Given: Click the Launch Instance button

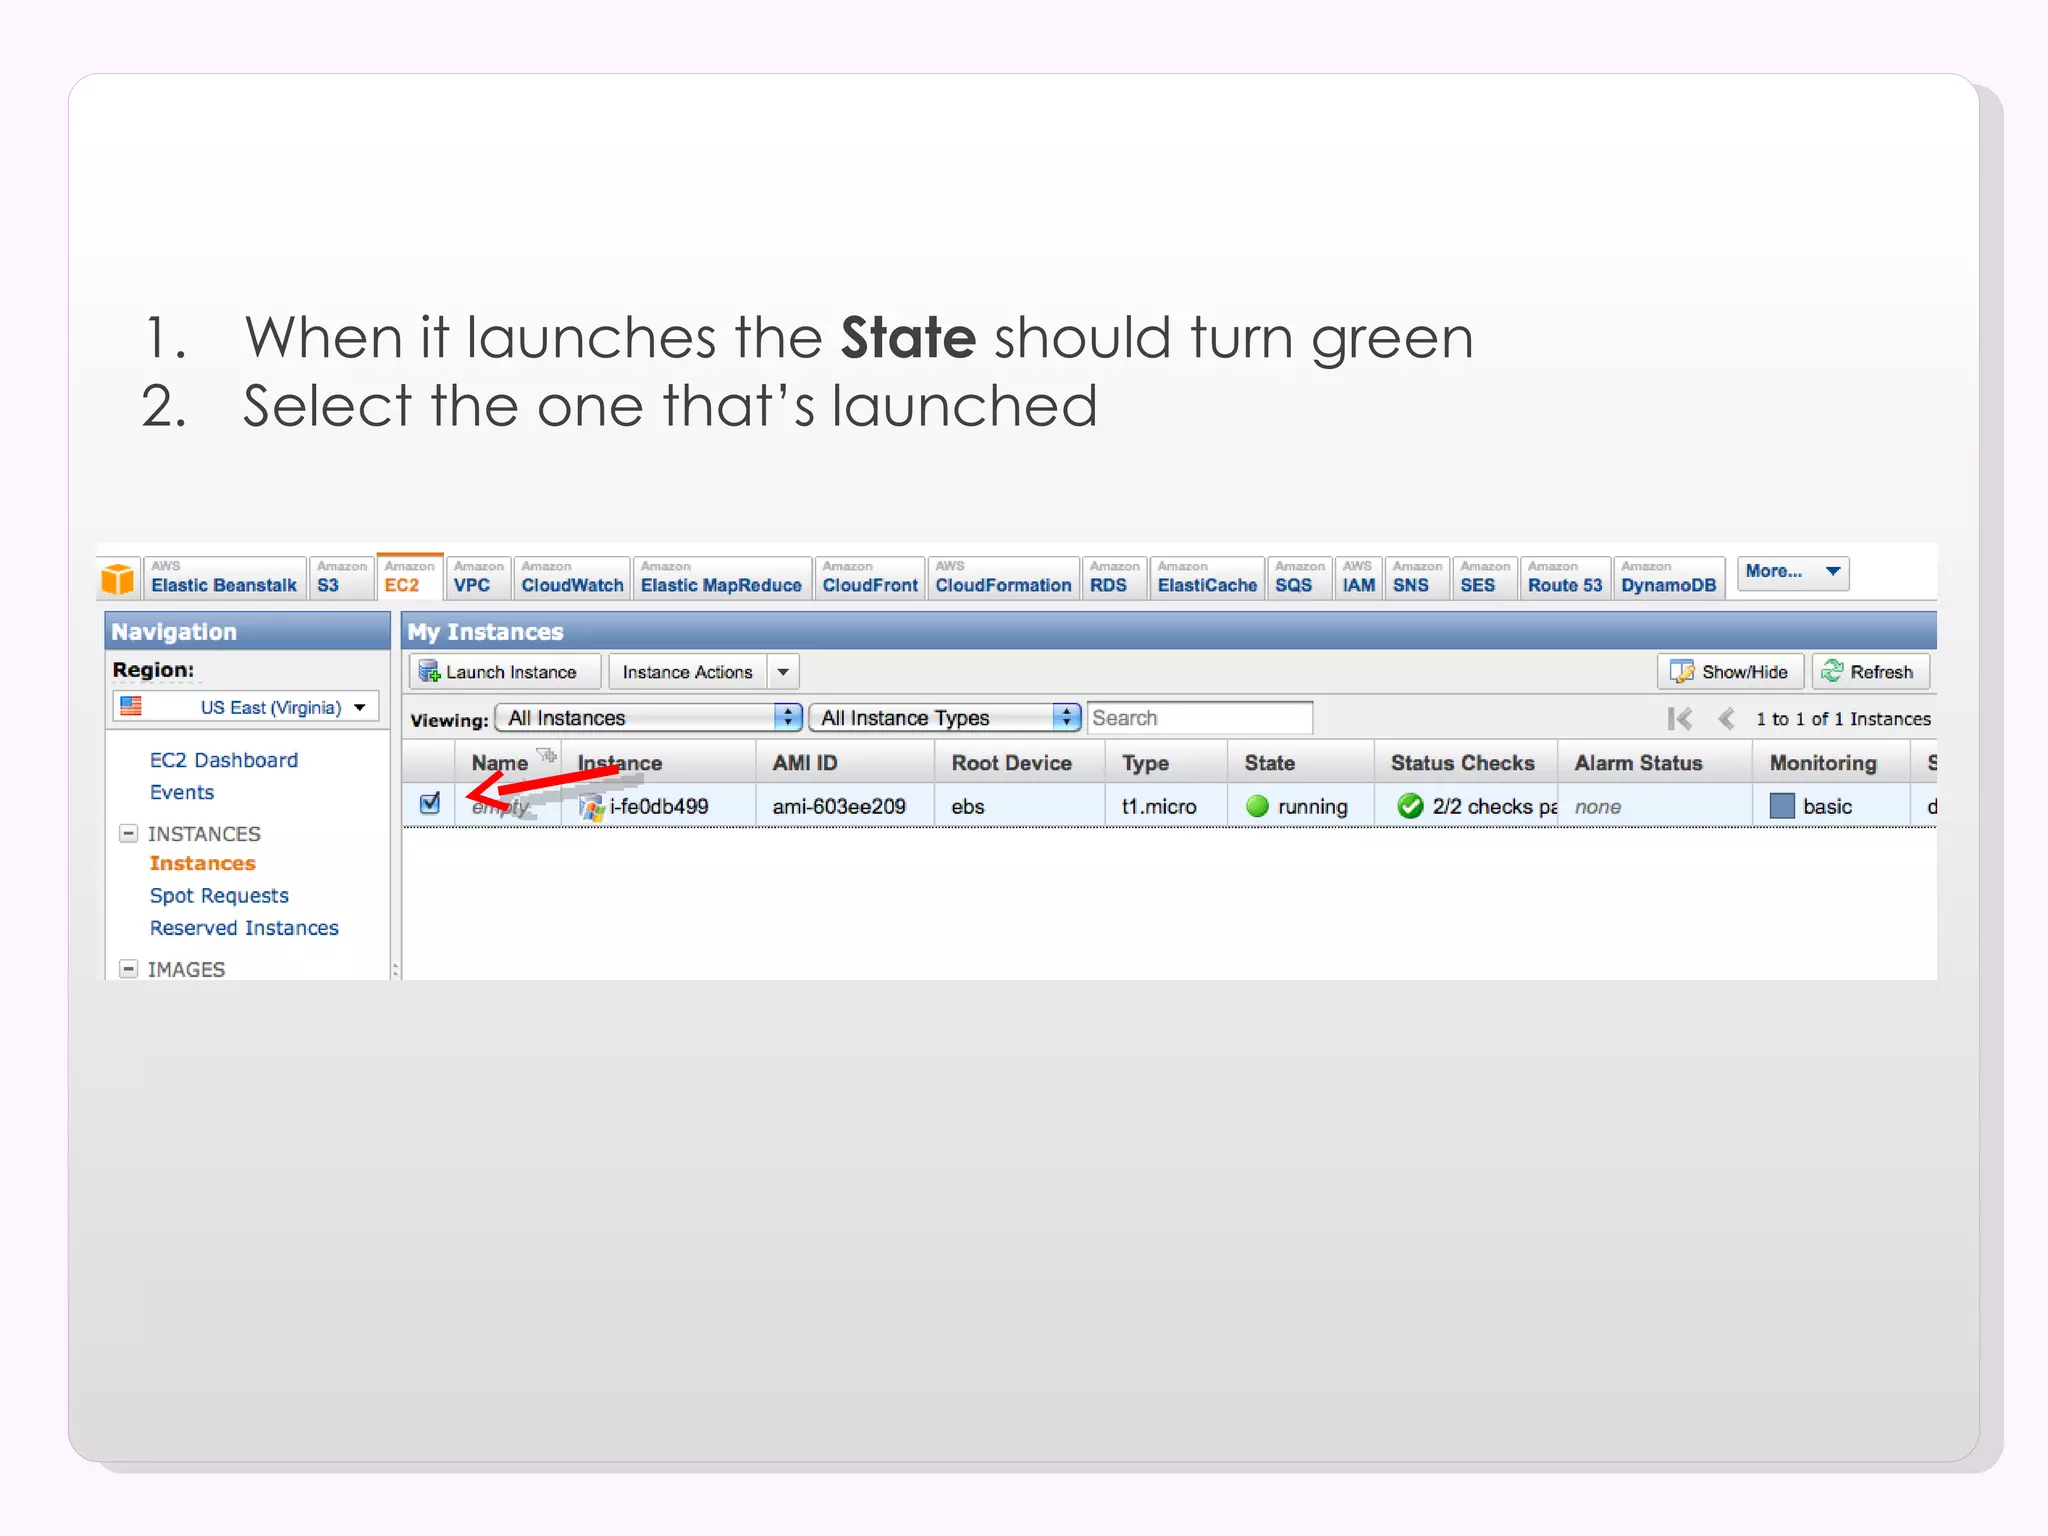Looking at the screenshot, I should 504,672.
